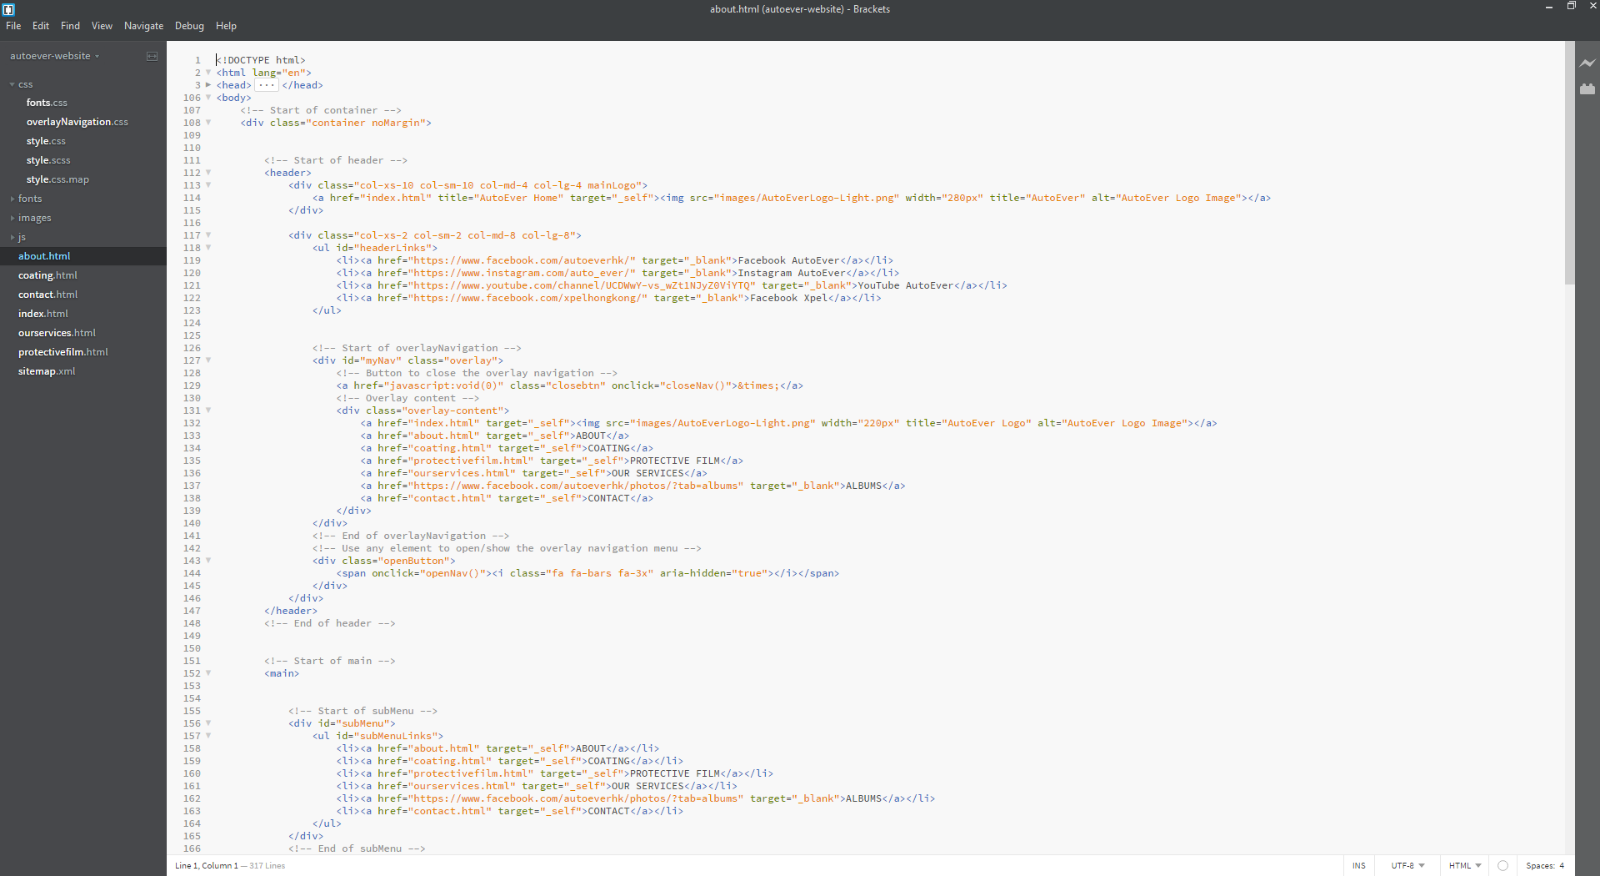Open File menu
The width and height of the screenshot is (1600, 876).
pyautogui.click(x=13, y=26)
